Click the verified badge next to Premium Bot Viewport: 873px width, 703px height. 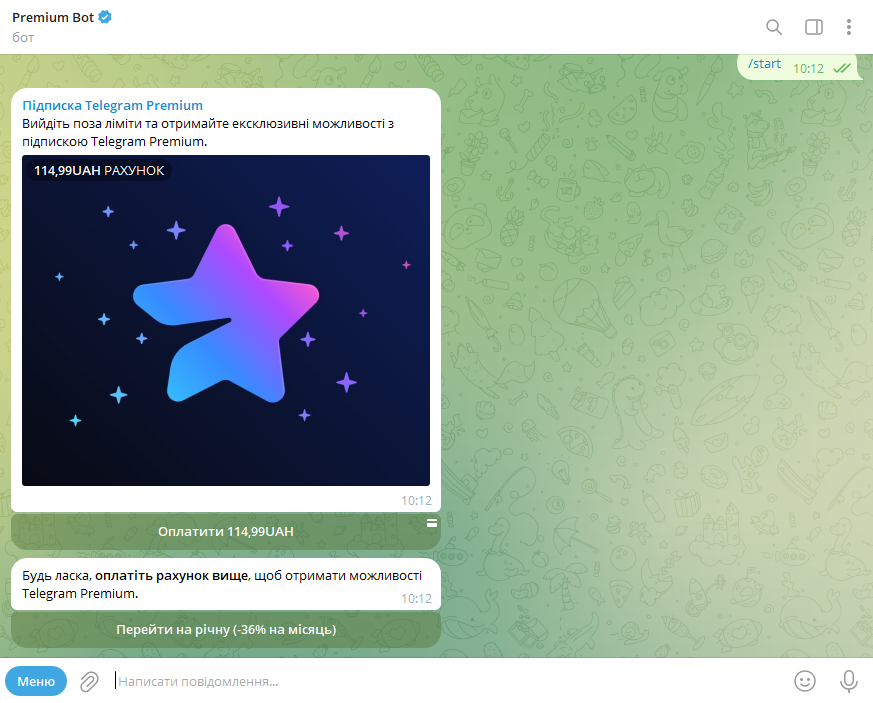105,17
